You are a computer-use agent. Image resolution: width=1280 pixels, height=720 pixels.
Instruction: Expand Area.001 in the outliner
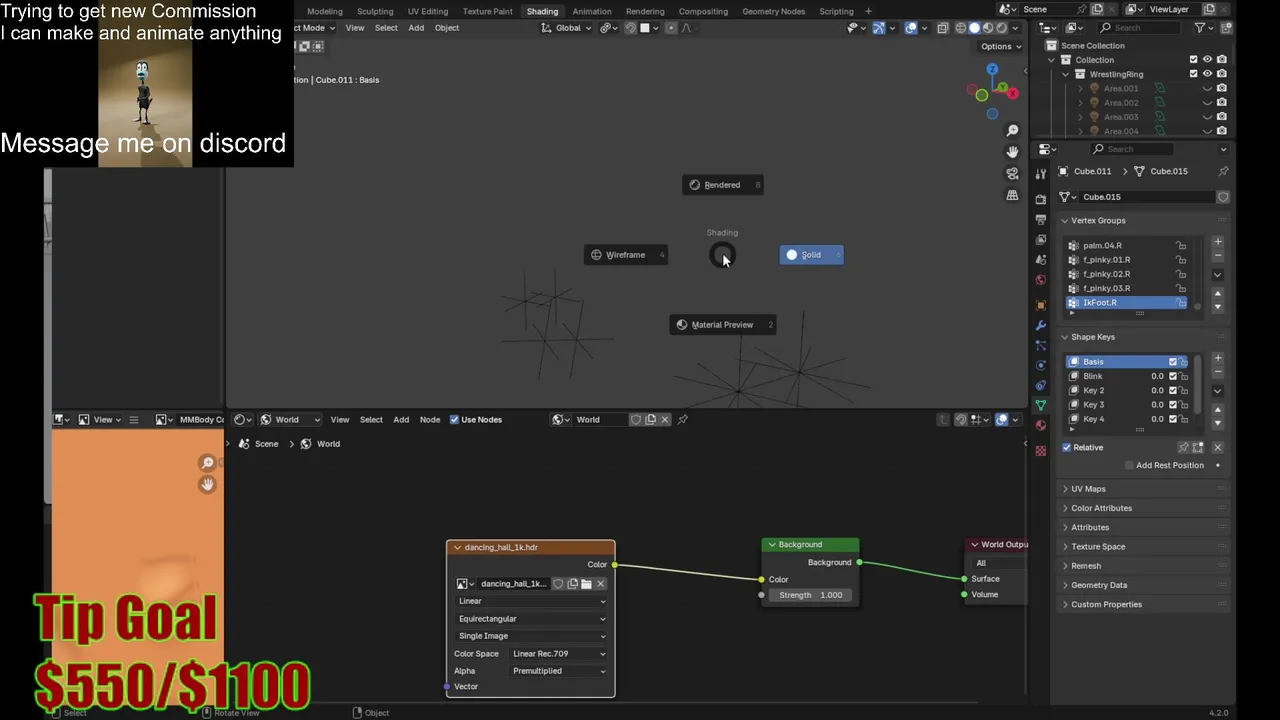click(x=1080, y=89)
